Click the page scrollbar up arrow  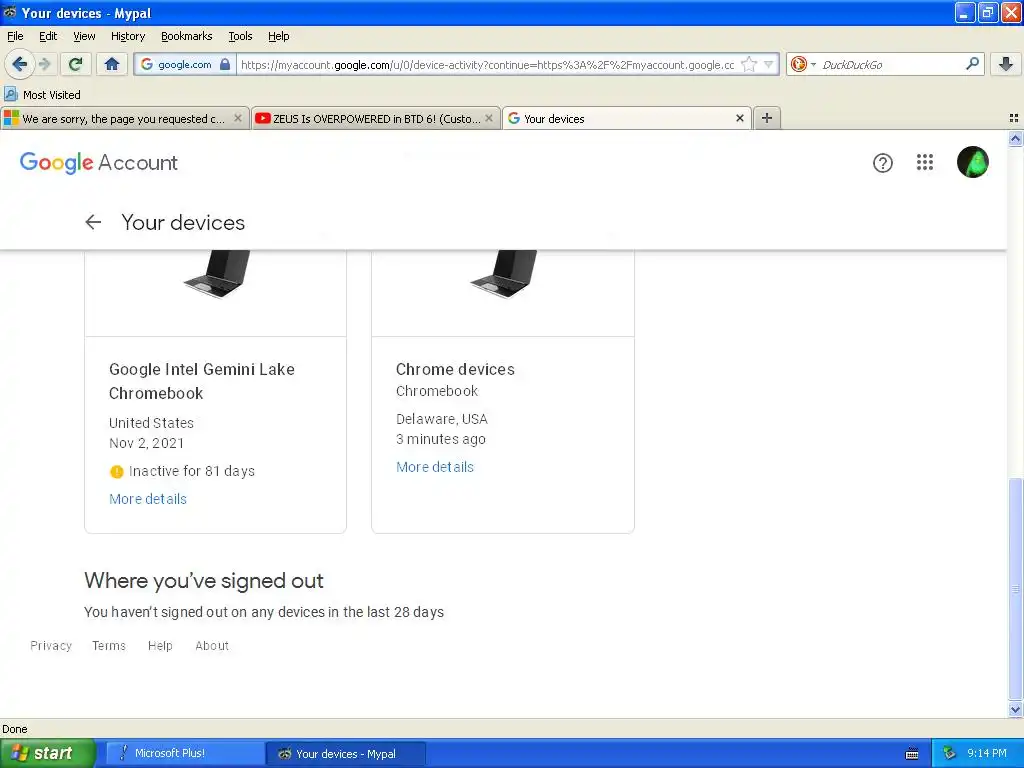(1015, 138)
